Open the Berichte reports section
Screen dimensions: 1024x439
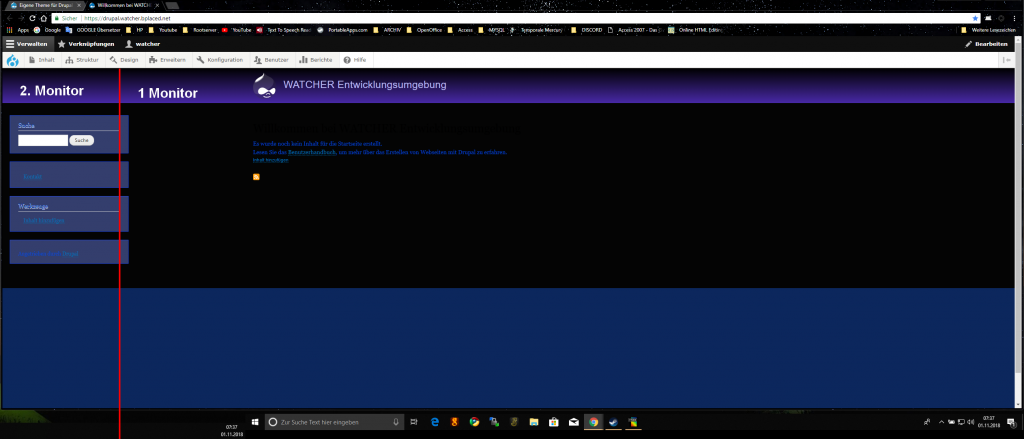(x=315, y=60)
